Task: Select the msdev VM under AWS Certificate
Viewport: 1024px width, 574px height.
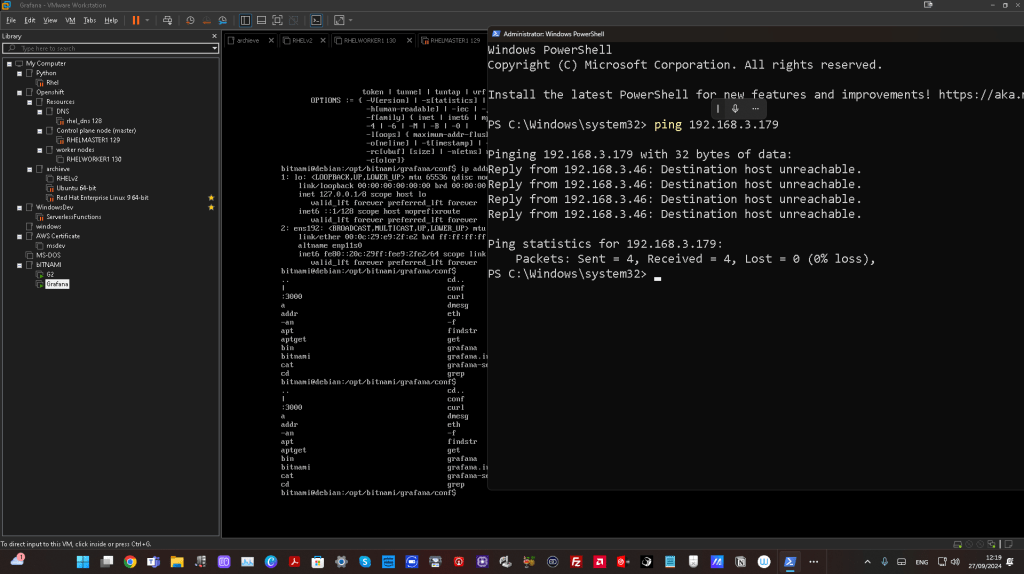Action: pyautogui.click(x=56, y=246)
